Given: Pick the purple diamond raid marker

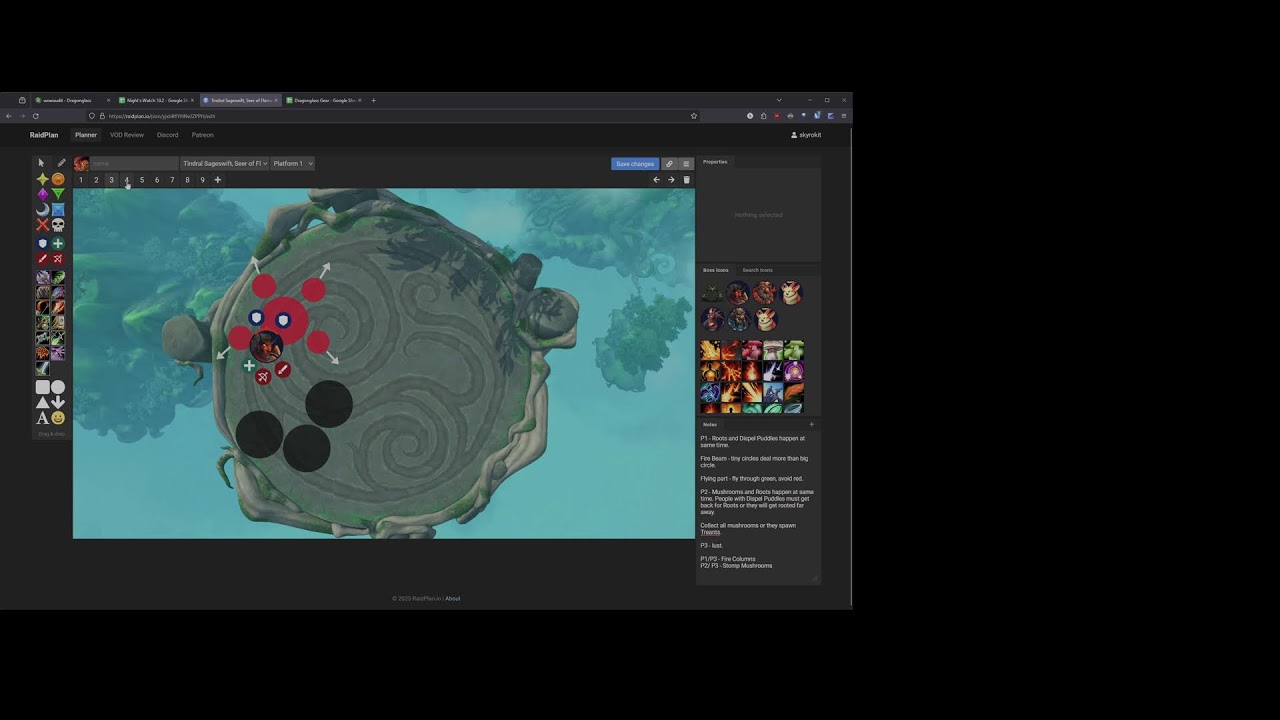Looking at the screenshot, I should click(x=42, y=194).
